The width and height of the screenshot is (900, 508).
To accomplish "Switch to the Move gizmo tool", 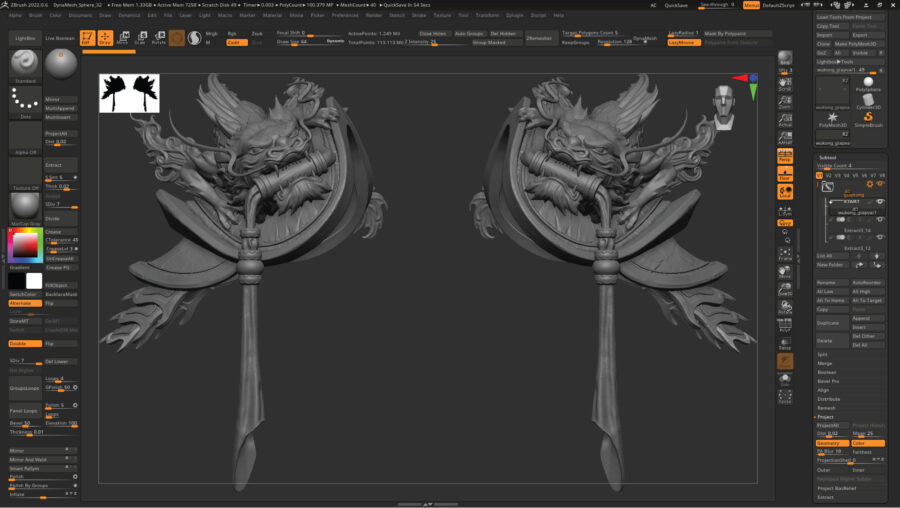I will 122,38.
